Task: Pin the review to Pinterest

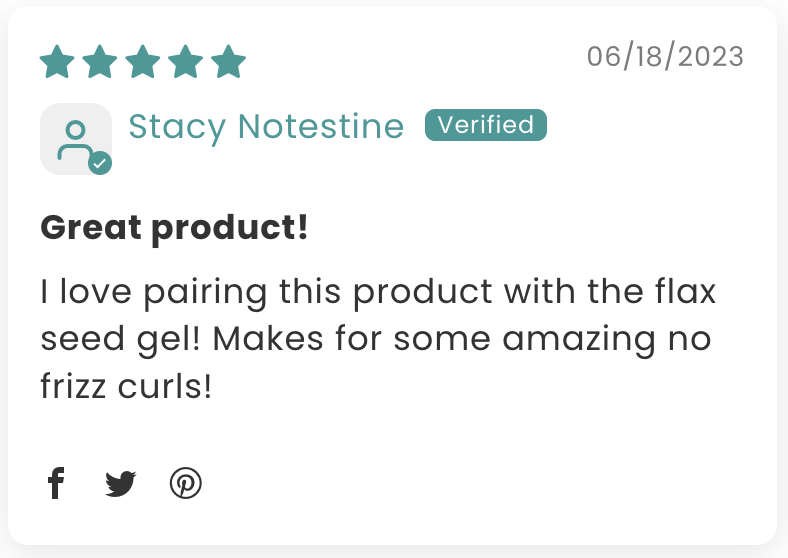Action: pyautogui.click(x=185, y=483)
